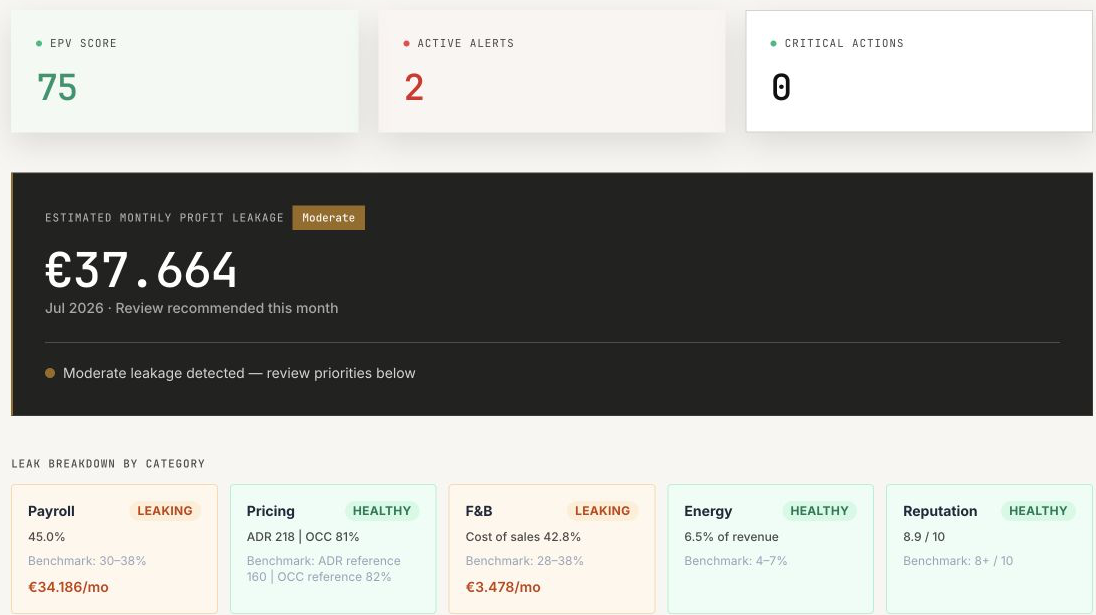Select '6.5% of revenue' text
Screen dimensions: 1096x615
731,537
